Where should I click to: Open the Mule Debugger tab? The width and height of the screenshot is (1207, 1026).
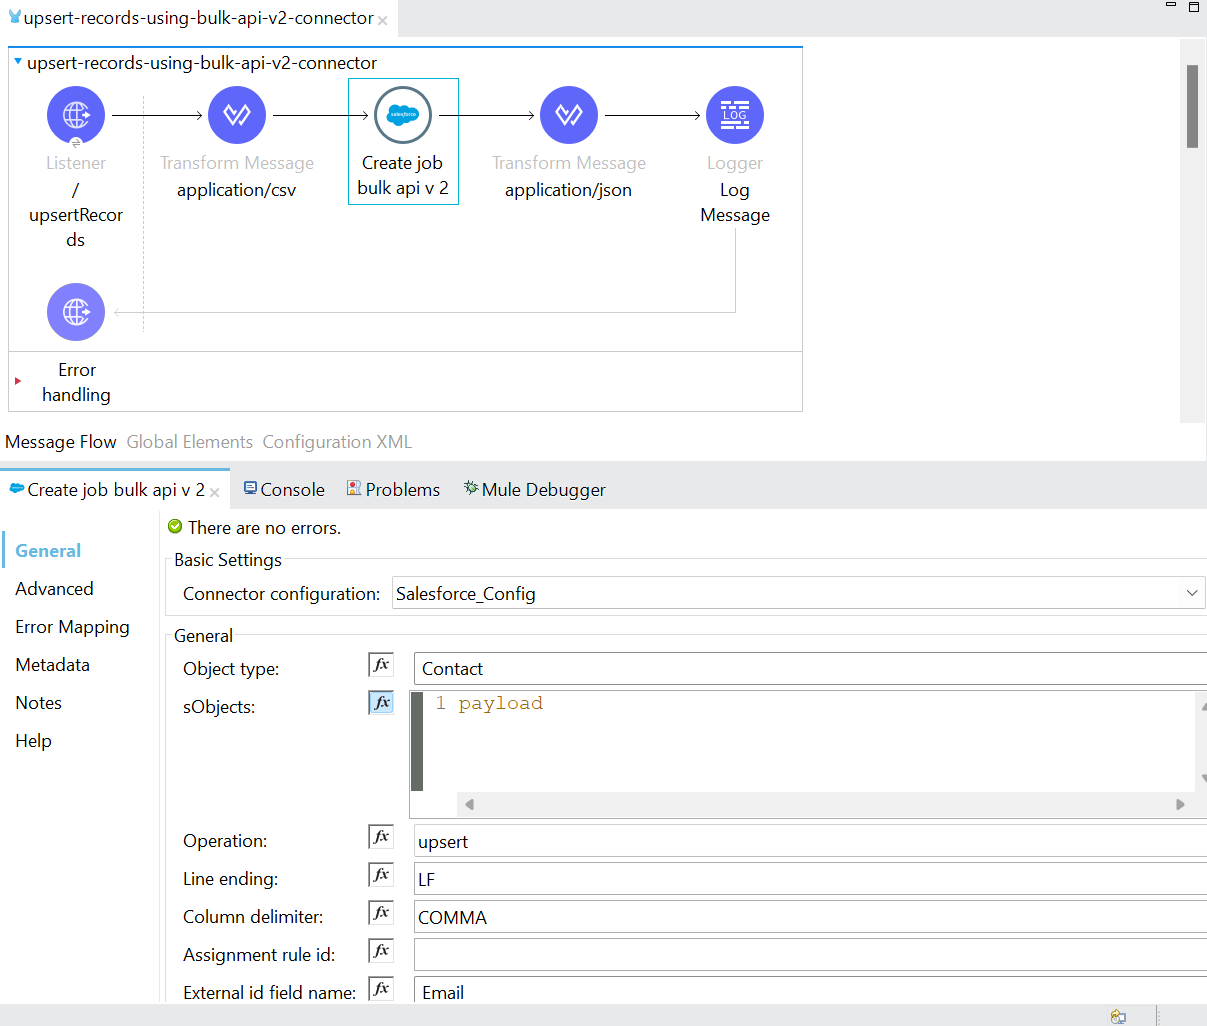[535, 489]
